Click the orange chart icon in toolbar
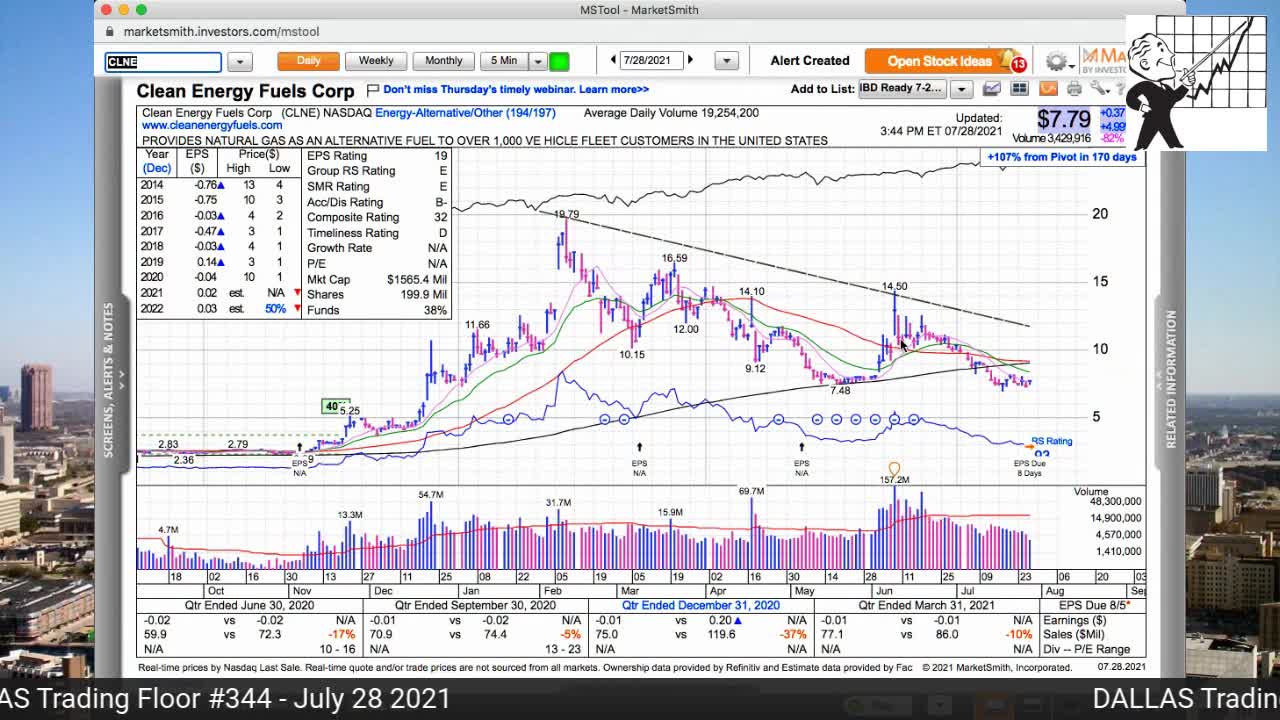 pyautogui.click(x=1047, y=89)
